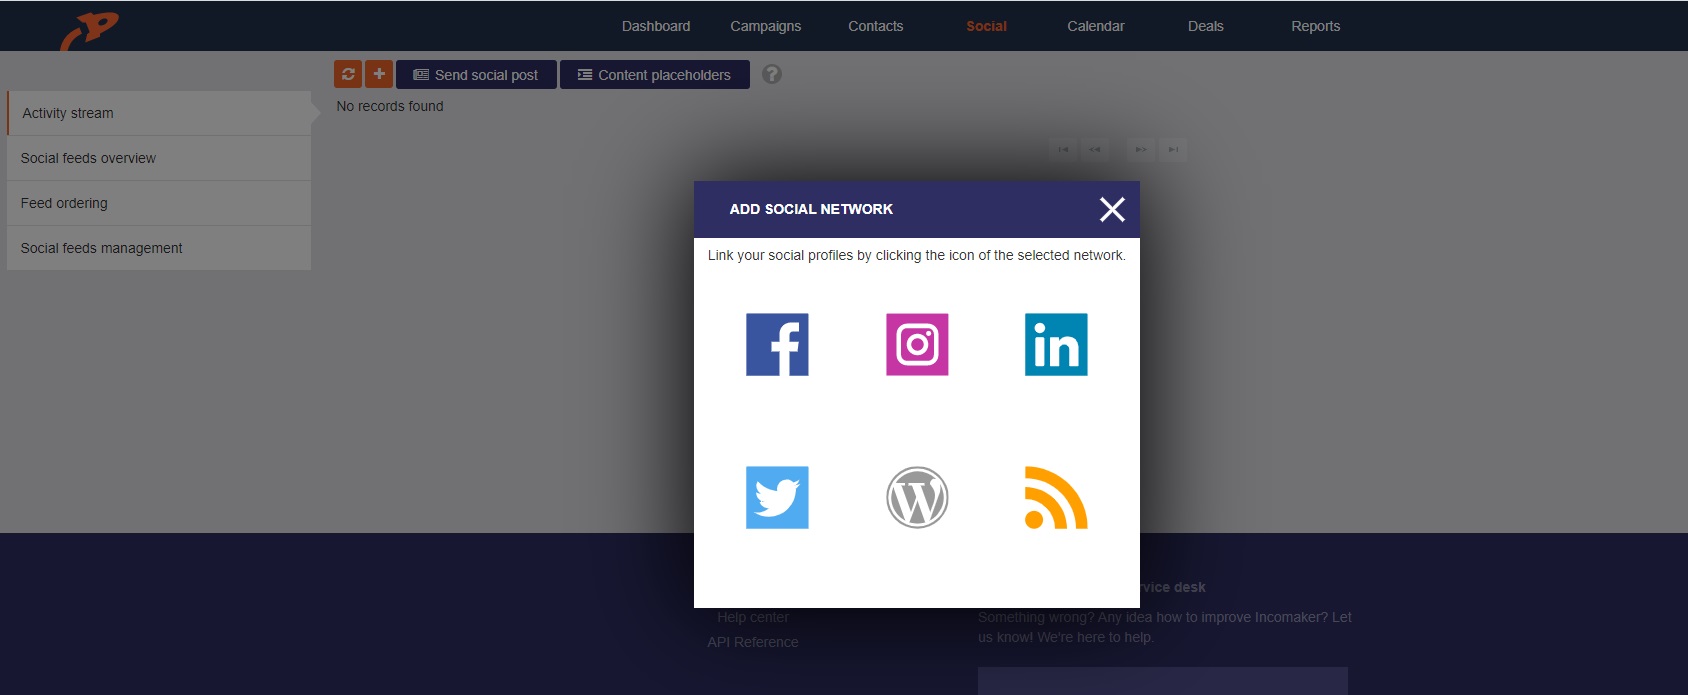
Task: Open Feed ordering in sidebar
Action: [x=159, y=203]
